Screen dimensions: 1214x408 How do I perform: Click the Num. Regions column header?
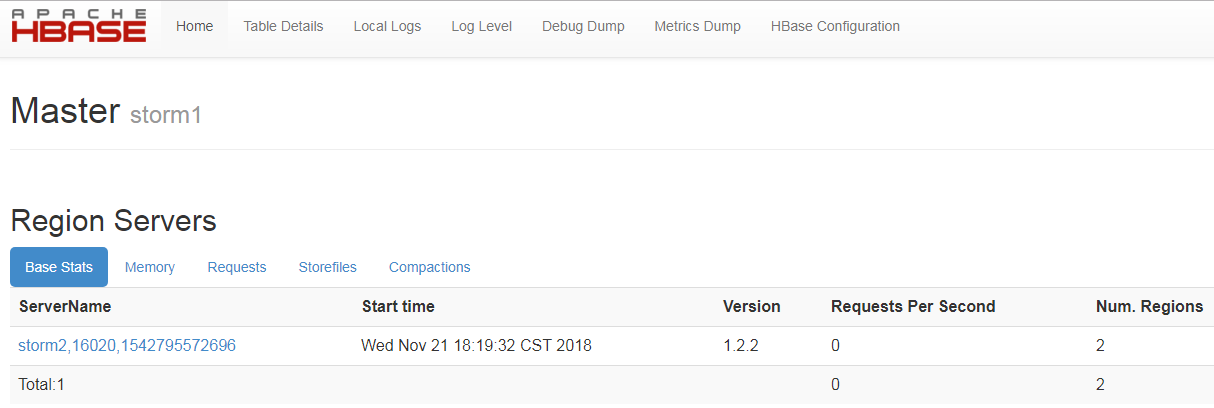coord(1149,307)
